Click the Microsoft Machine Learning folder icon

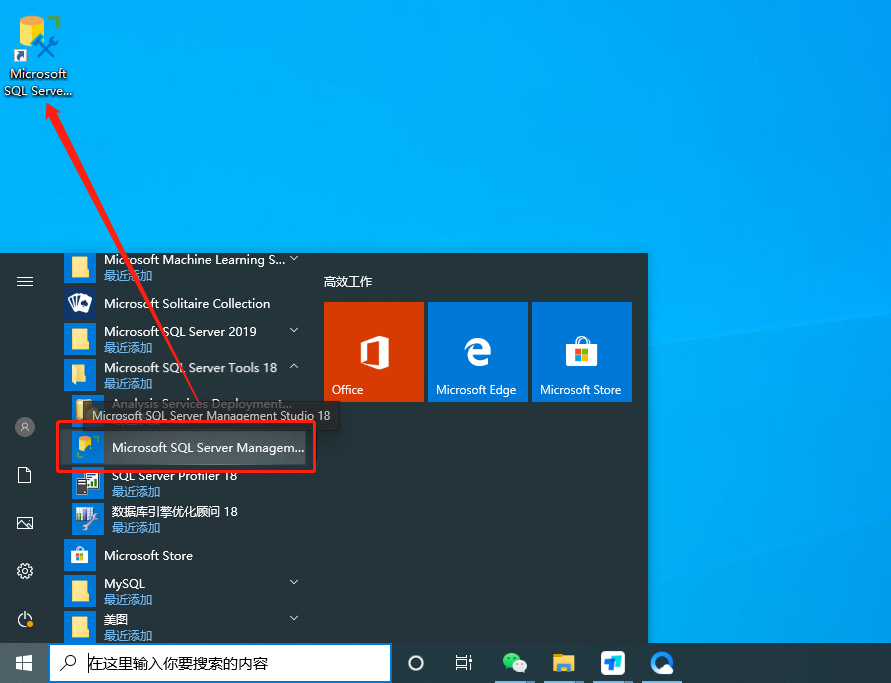pos(80,268)
